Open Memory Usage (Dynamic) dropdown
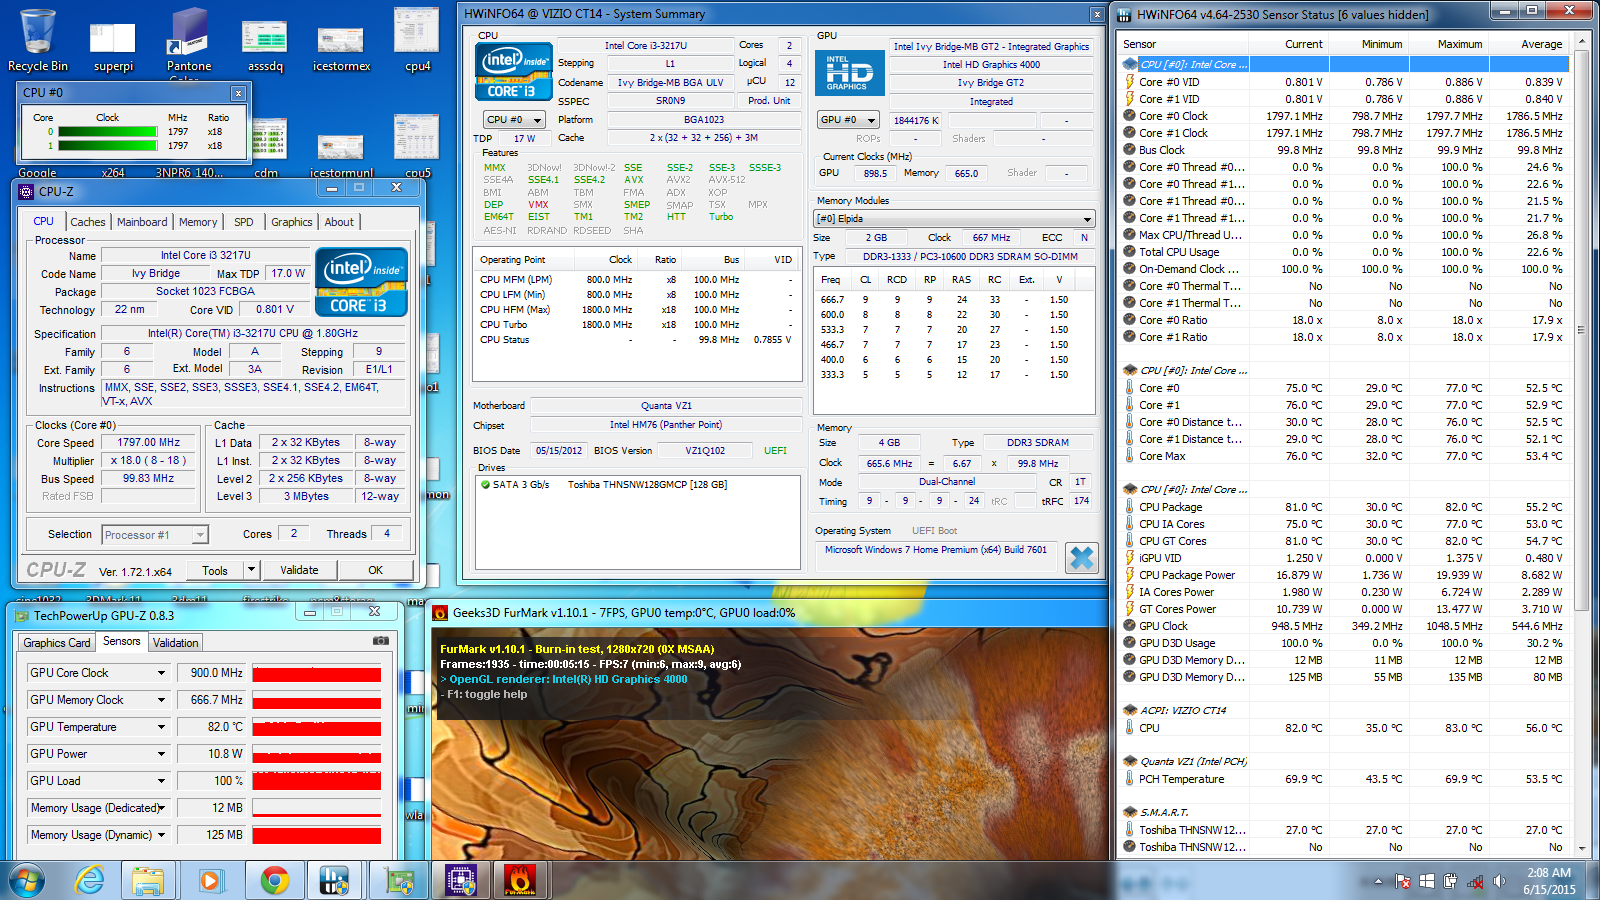This screenshot has height=900, width=1600. coord(161,835)
